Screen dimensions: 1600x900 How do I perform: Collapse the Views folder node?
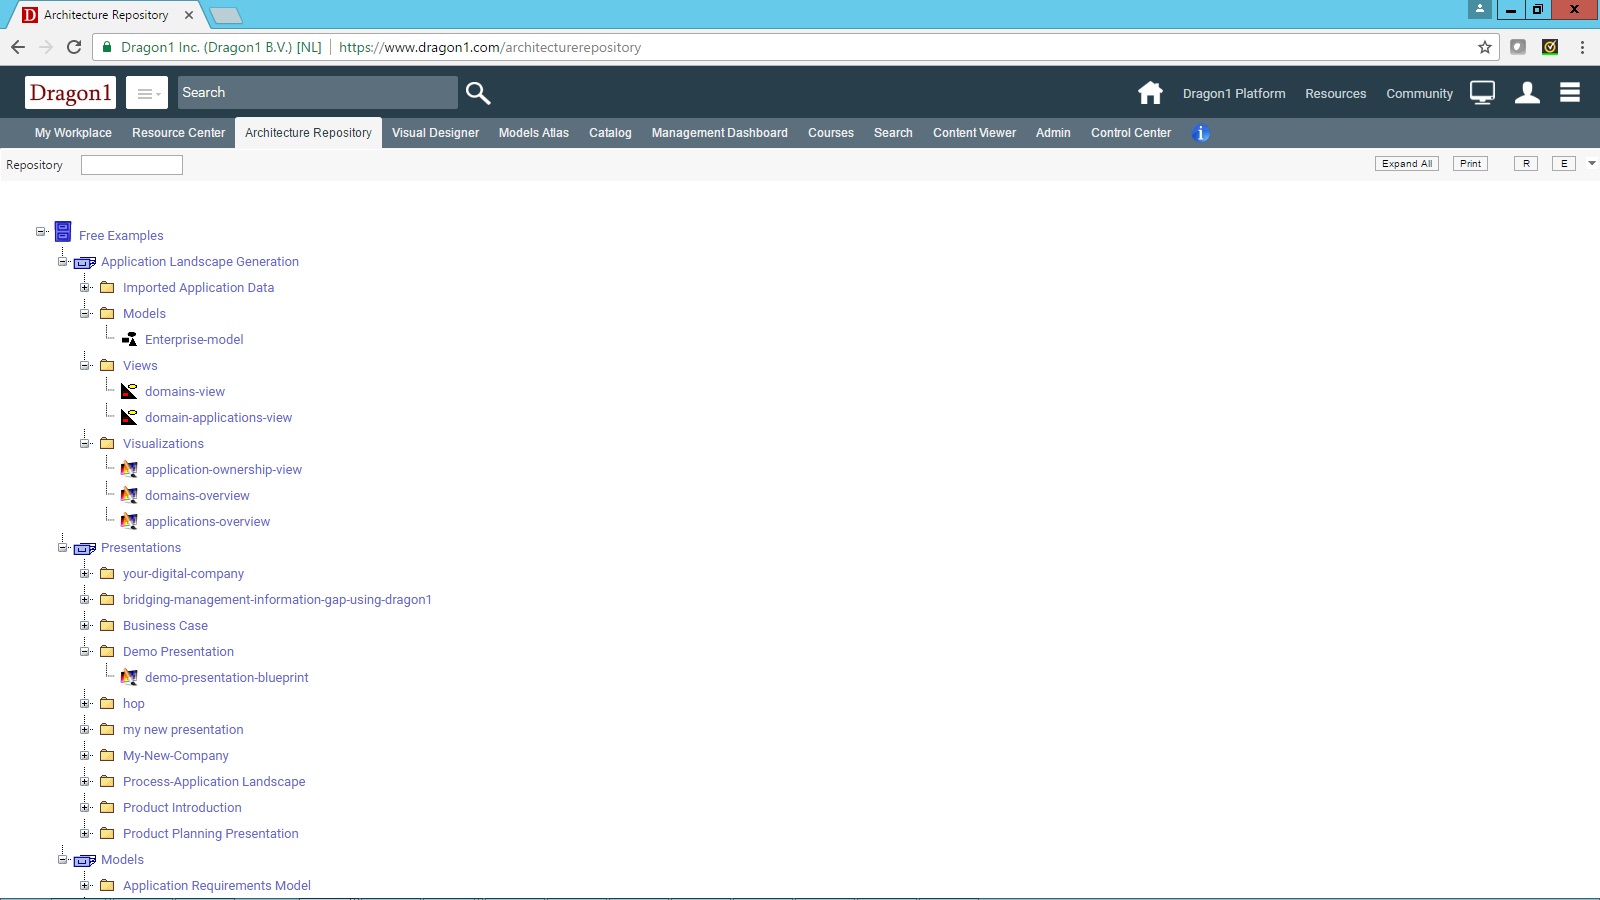[x=85, y=366]
